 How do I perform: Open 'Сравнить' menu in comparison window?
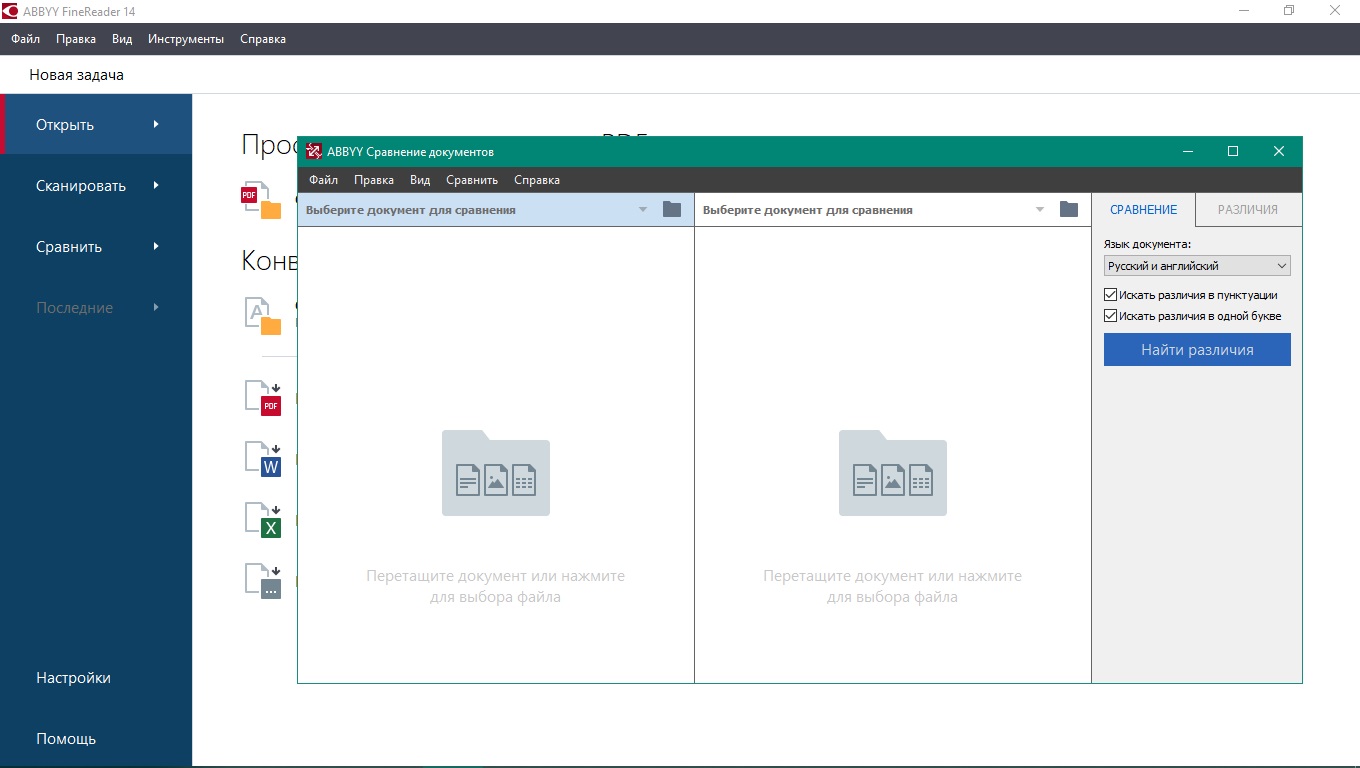(471, 180)
